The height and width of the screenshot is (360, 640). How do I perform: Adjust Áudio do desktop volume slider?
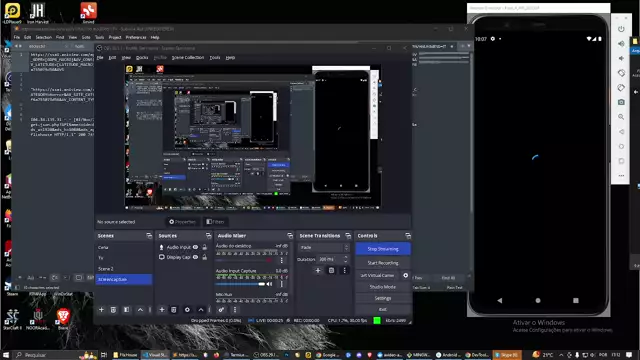coord(245,260)
